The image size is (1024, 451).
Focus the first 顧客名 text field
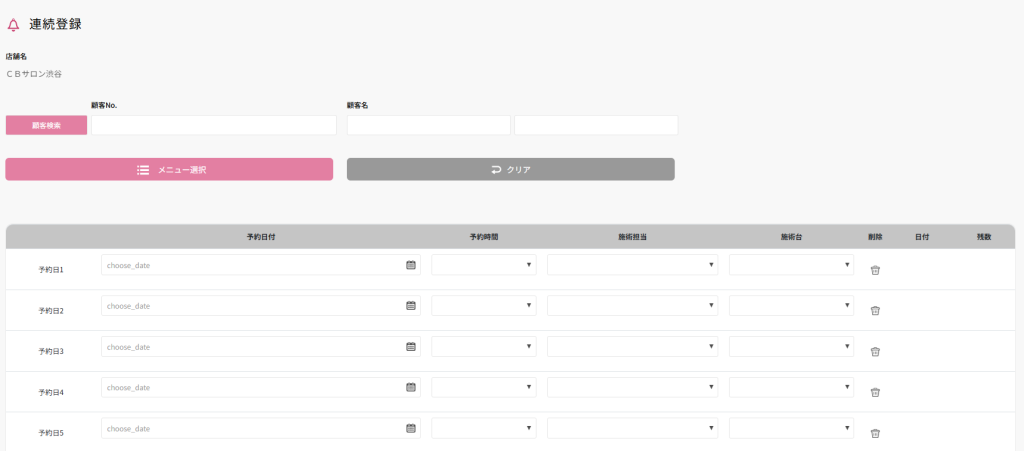[x=428, y=126]
